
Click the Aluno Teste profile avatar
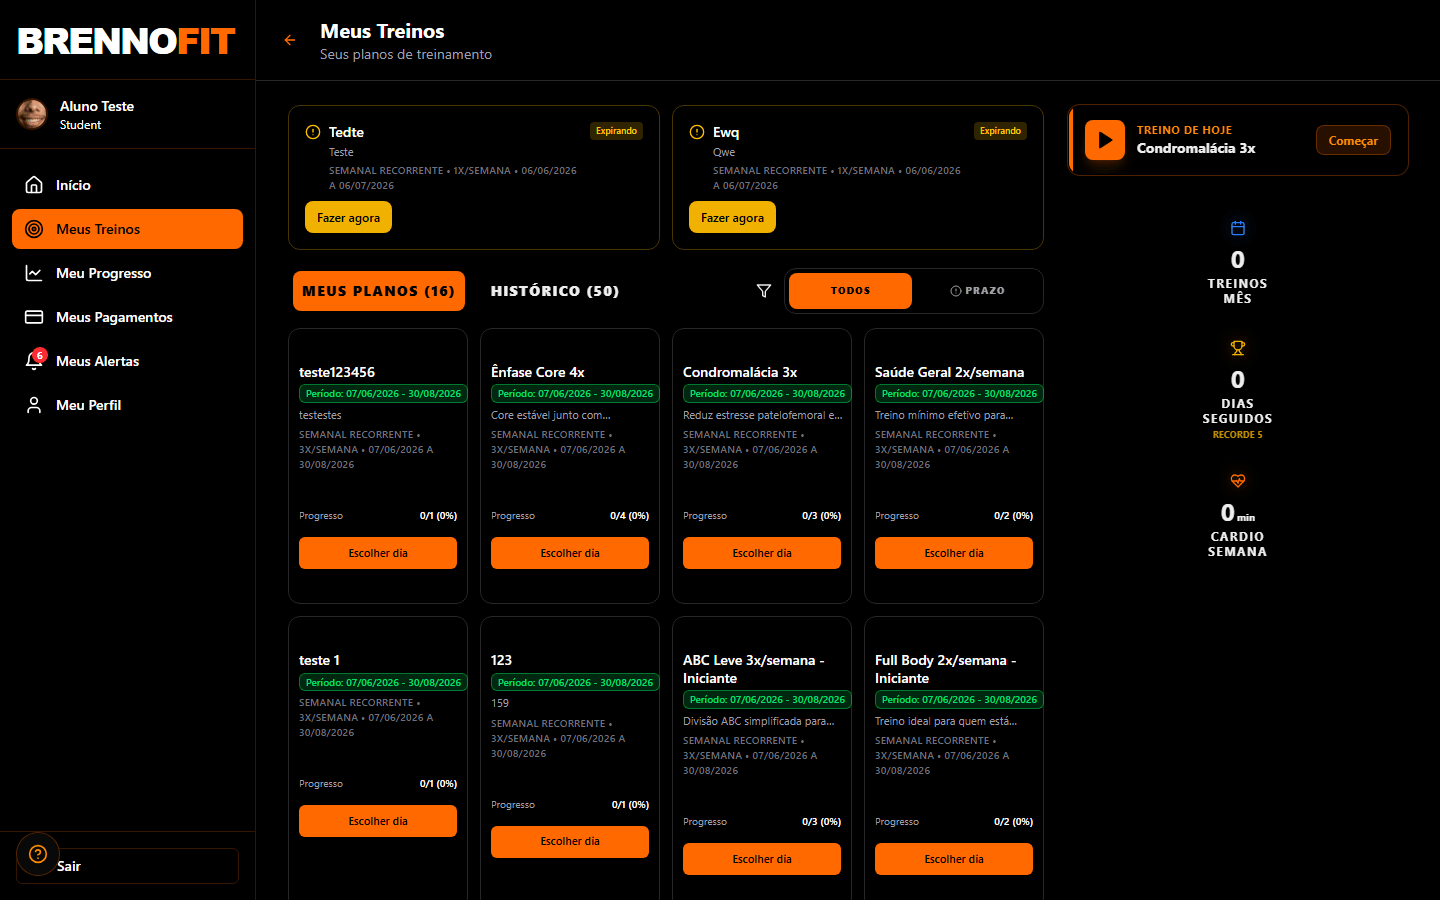pos(32,114)
